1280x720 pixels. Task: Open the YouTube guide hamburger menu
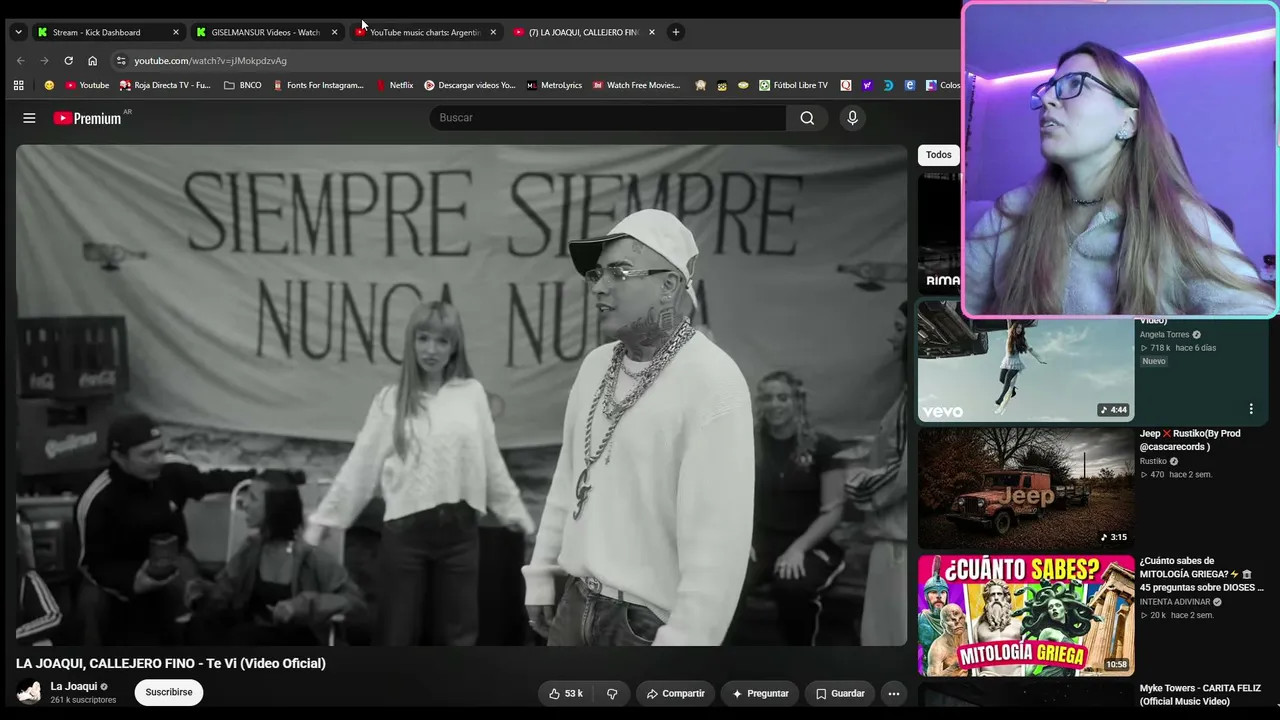29,118
